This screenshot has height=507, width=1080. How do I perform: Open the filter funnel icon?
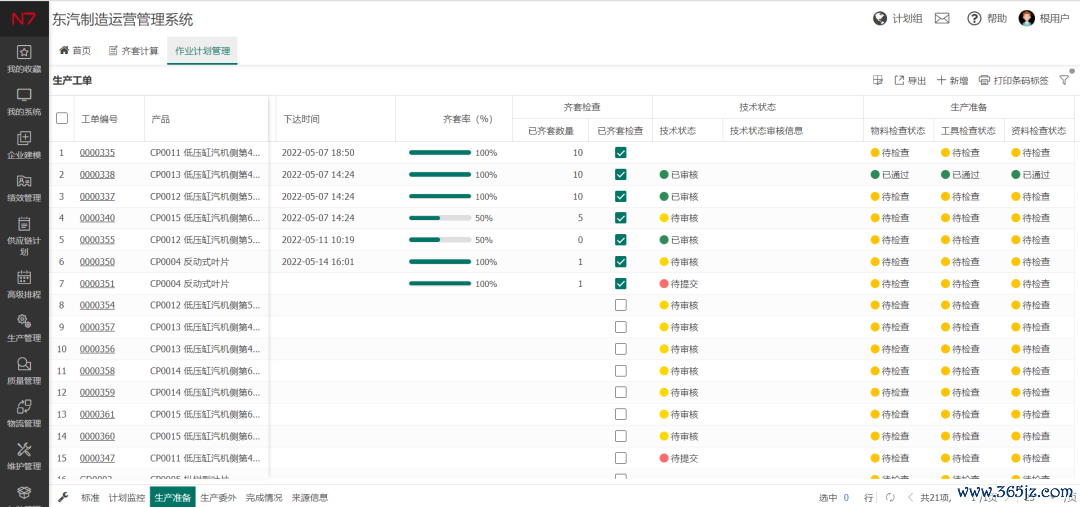point(1064,81)
